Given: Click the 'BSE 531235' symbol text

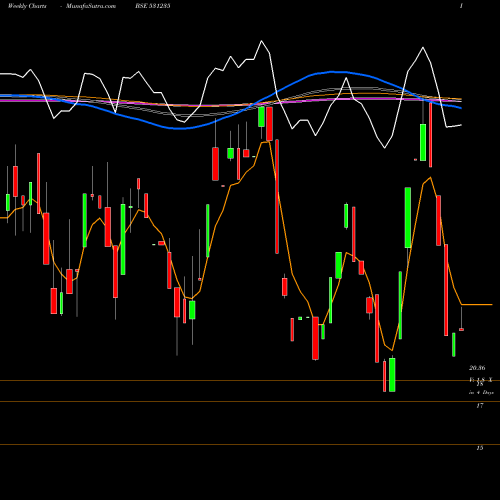Looking at the screenshot, I should coord(153,6).
